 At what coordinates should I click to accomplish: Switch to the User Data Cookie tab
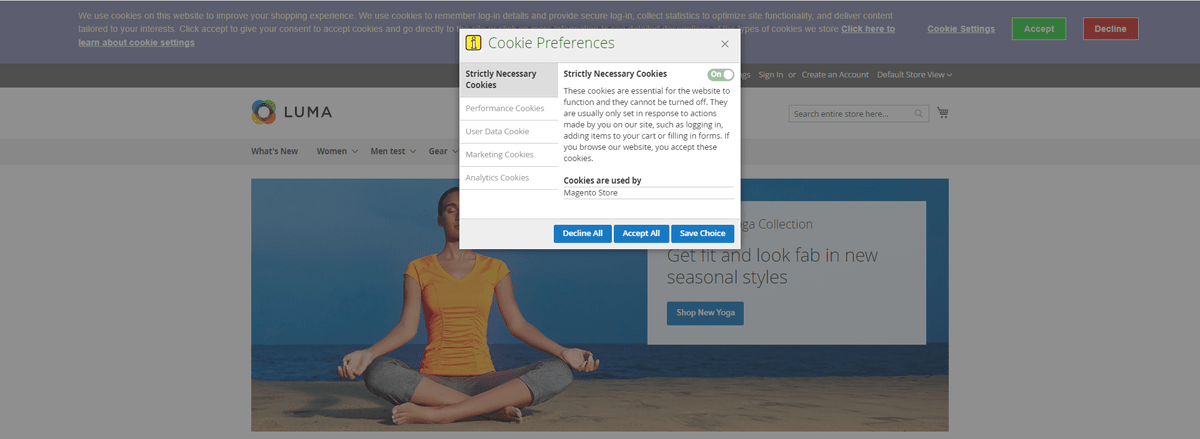tap(497, 131)
